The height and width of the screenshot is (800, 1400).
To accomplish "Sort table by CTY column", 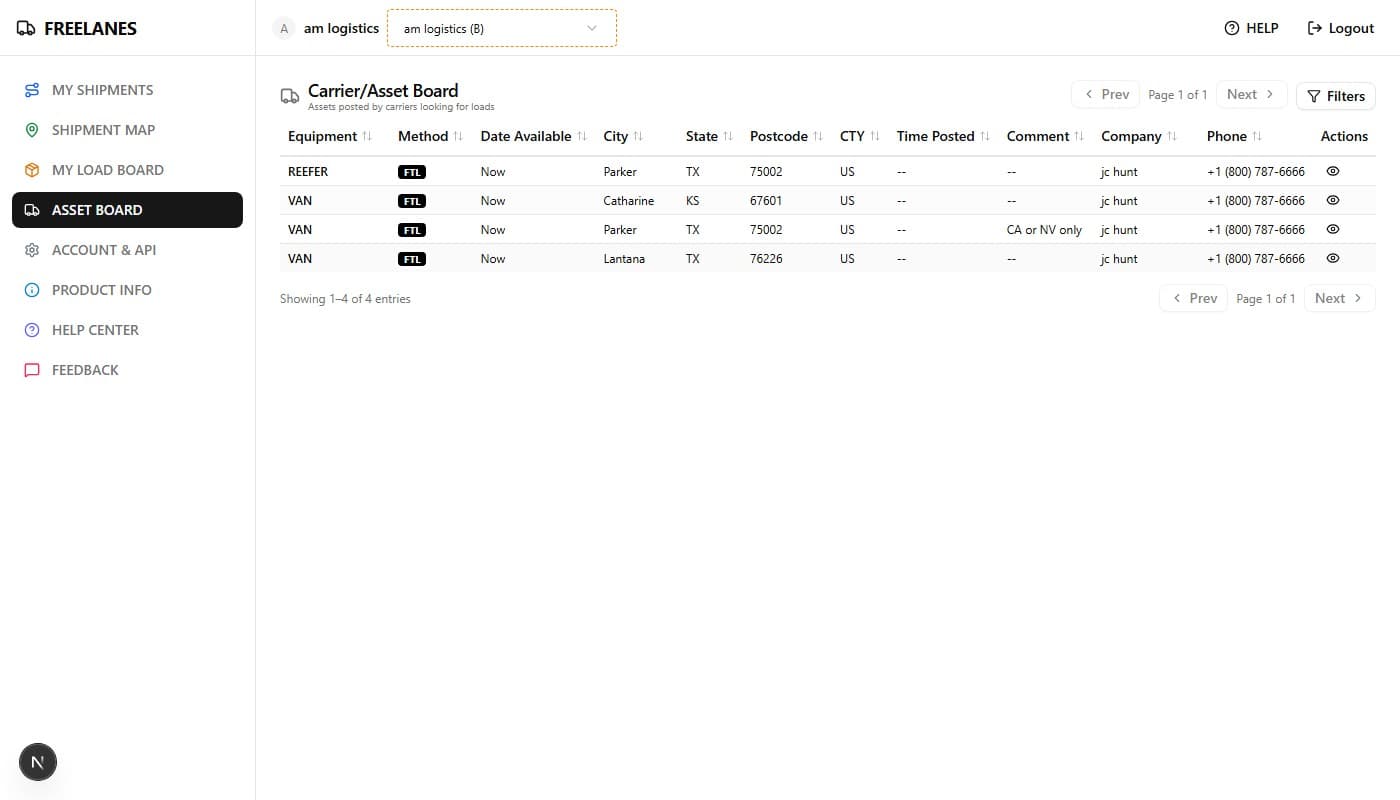I will click(860, 136).
